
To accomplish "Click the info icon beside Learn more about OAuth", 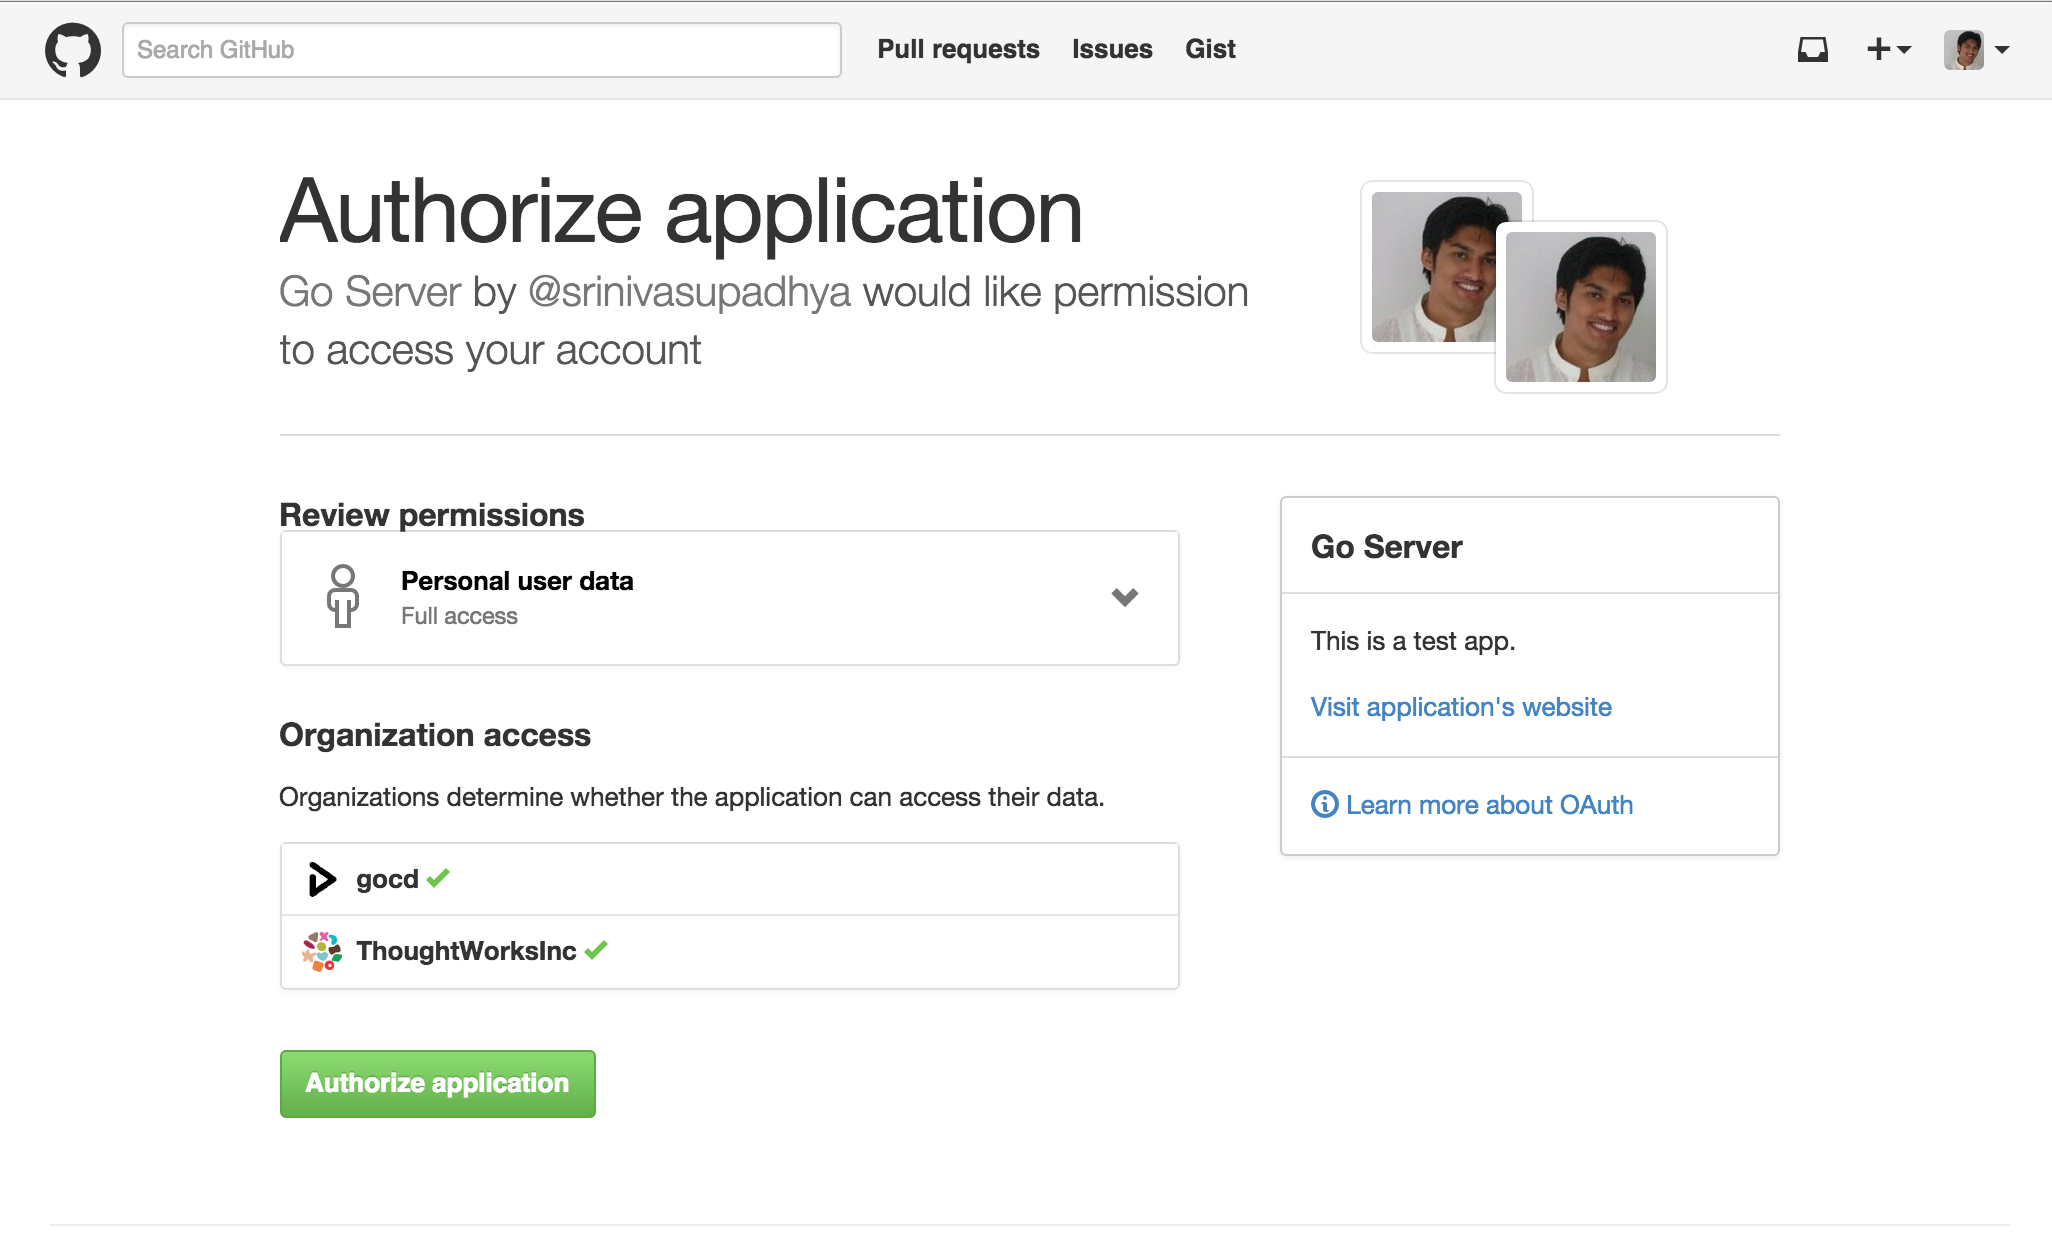I will (1324, 804).
